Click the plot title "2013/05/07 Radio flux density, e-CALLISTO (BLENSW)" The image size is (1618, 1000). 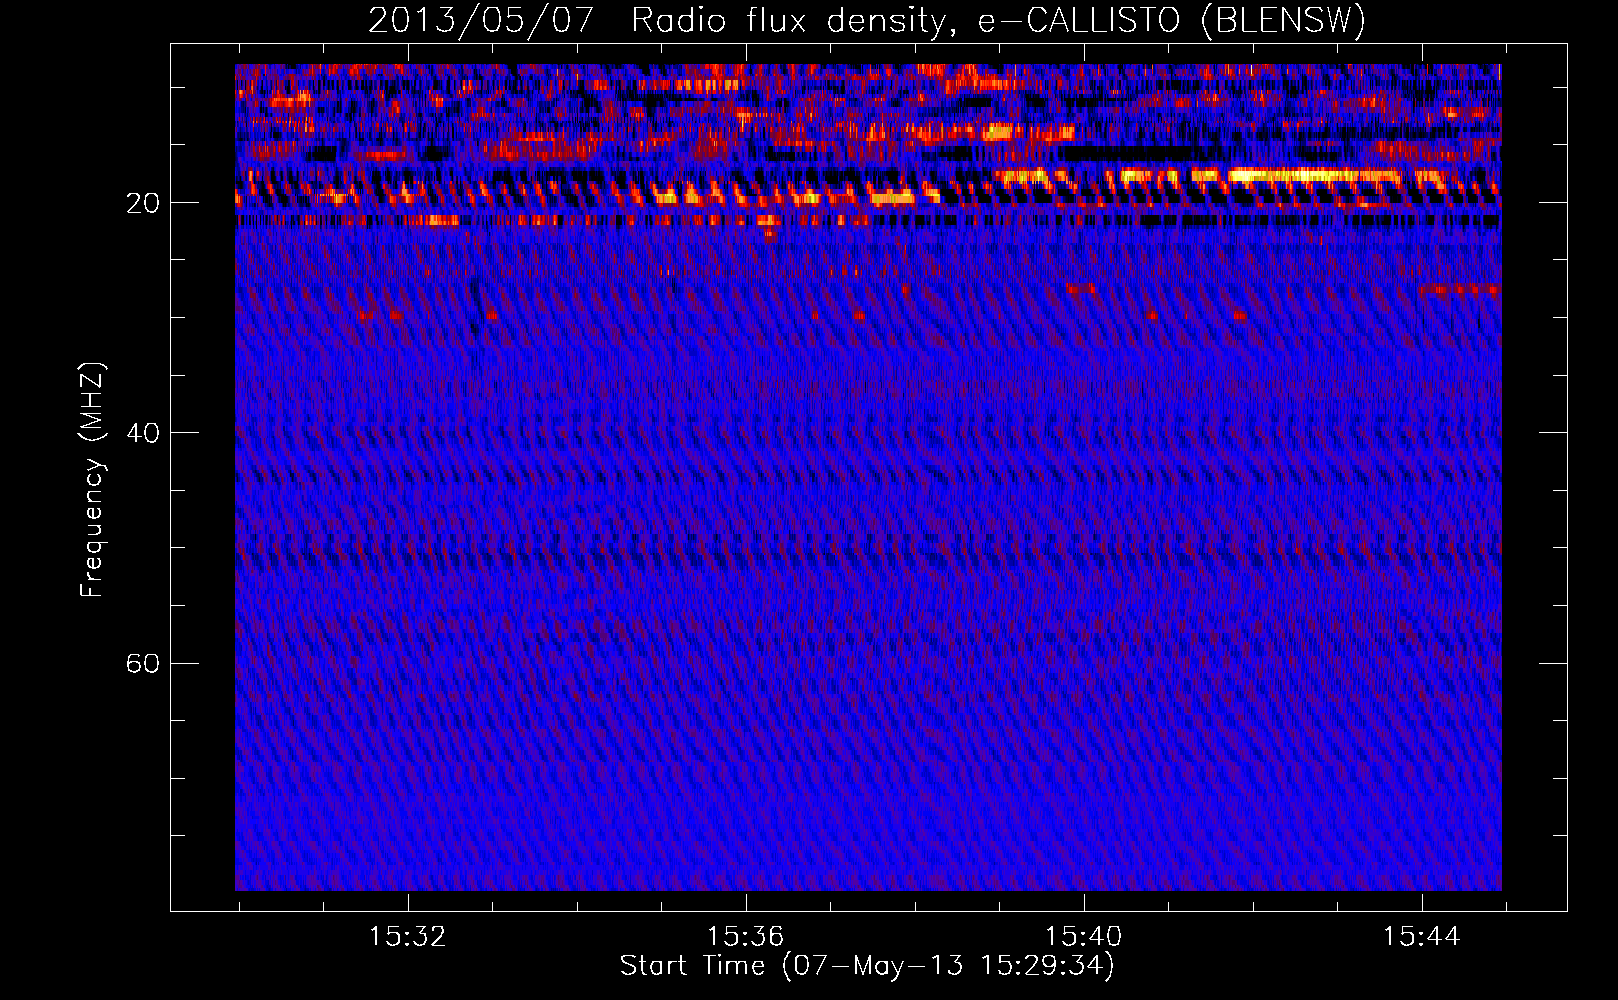point(867,21)
